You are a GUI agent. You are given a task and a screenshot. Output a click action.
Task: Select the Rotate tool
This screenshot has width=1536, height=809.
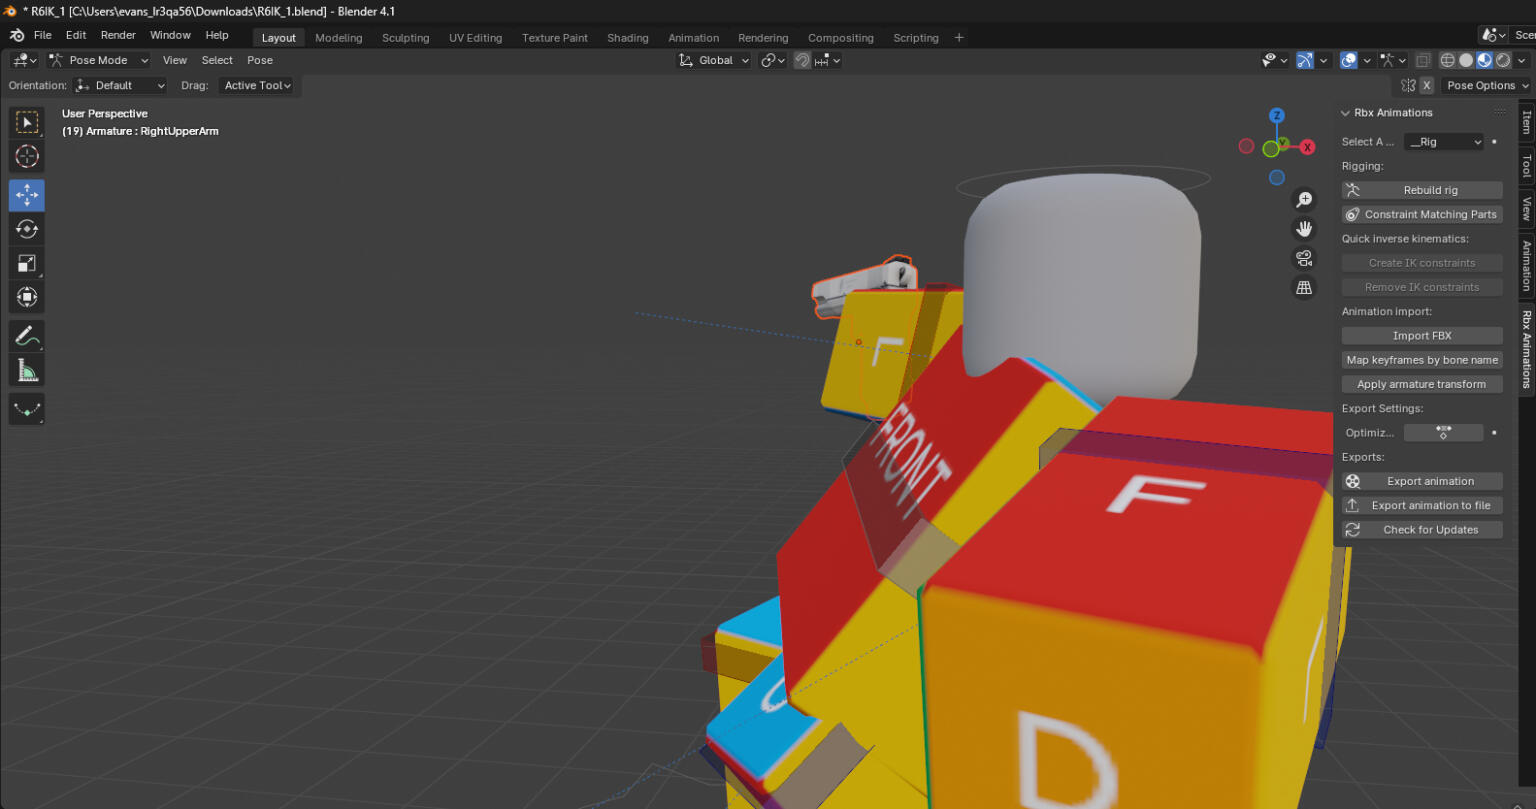click(27, 229)
